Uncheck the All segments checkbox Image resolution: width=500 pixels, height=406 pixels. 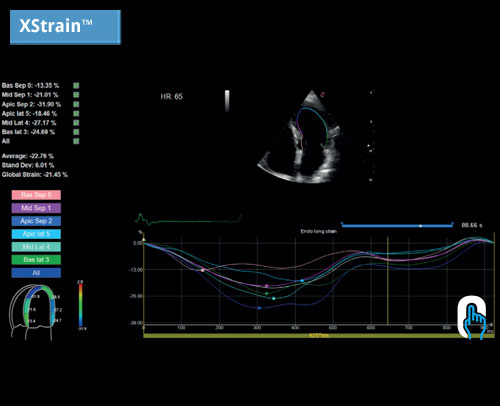pos(76,141)
